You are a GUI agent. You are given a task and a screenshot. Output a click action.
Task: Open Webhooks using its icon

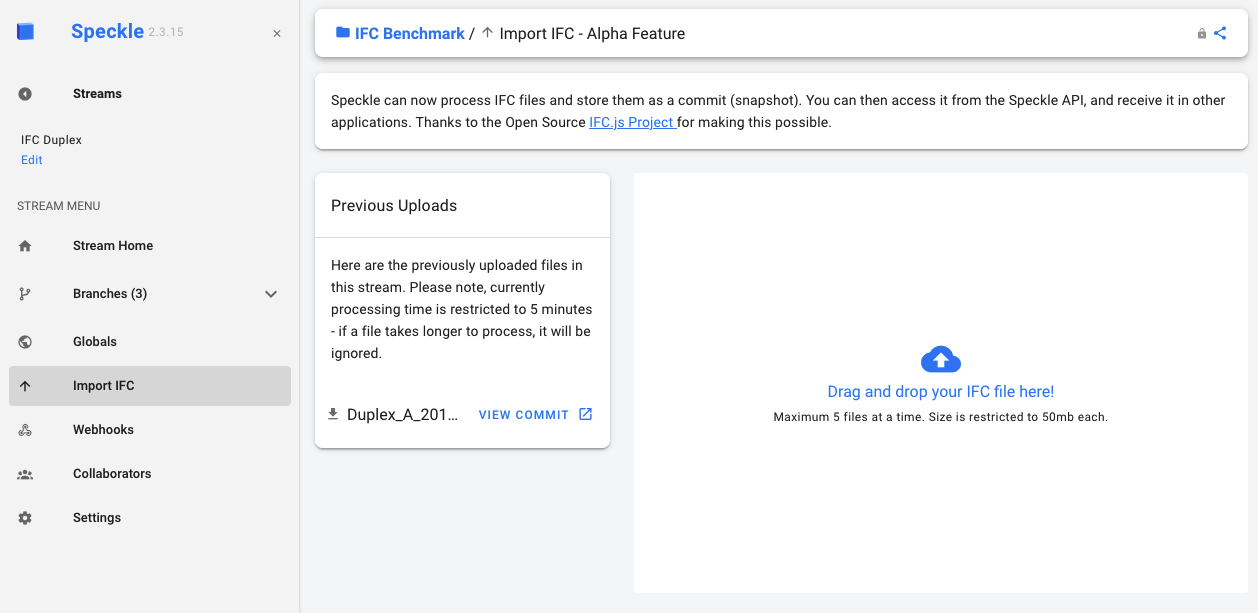coord(24,429)
